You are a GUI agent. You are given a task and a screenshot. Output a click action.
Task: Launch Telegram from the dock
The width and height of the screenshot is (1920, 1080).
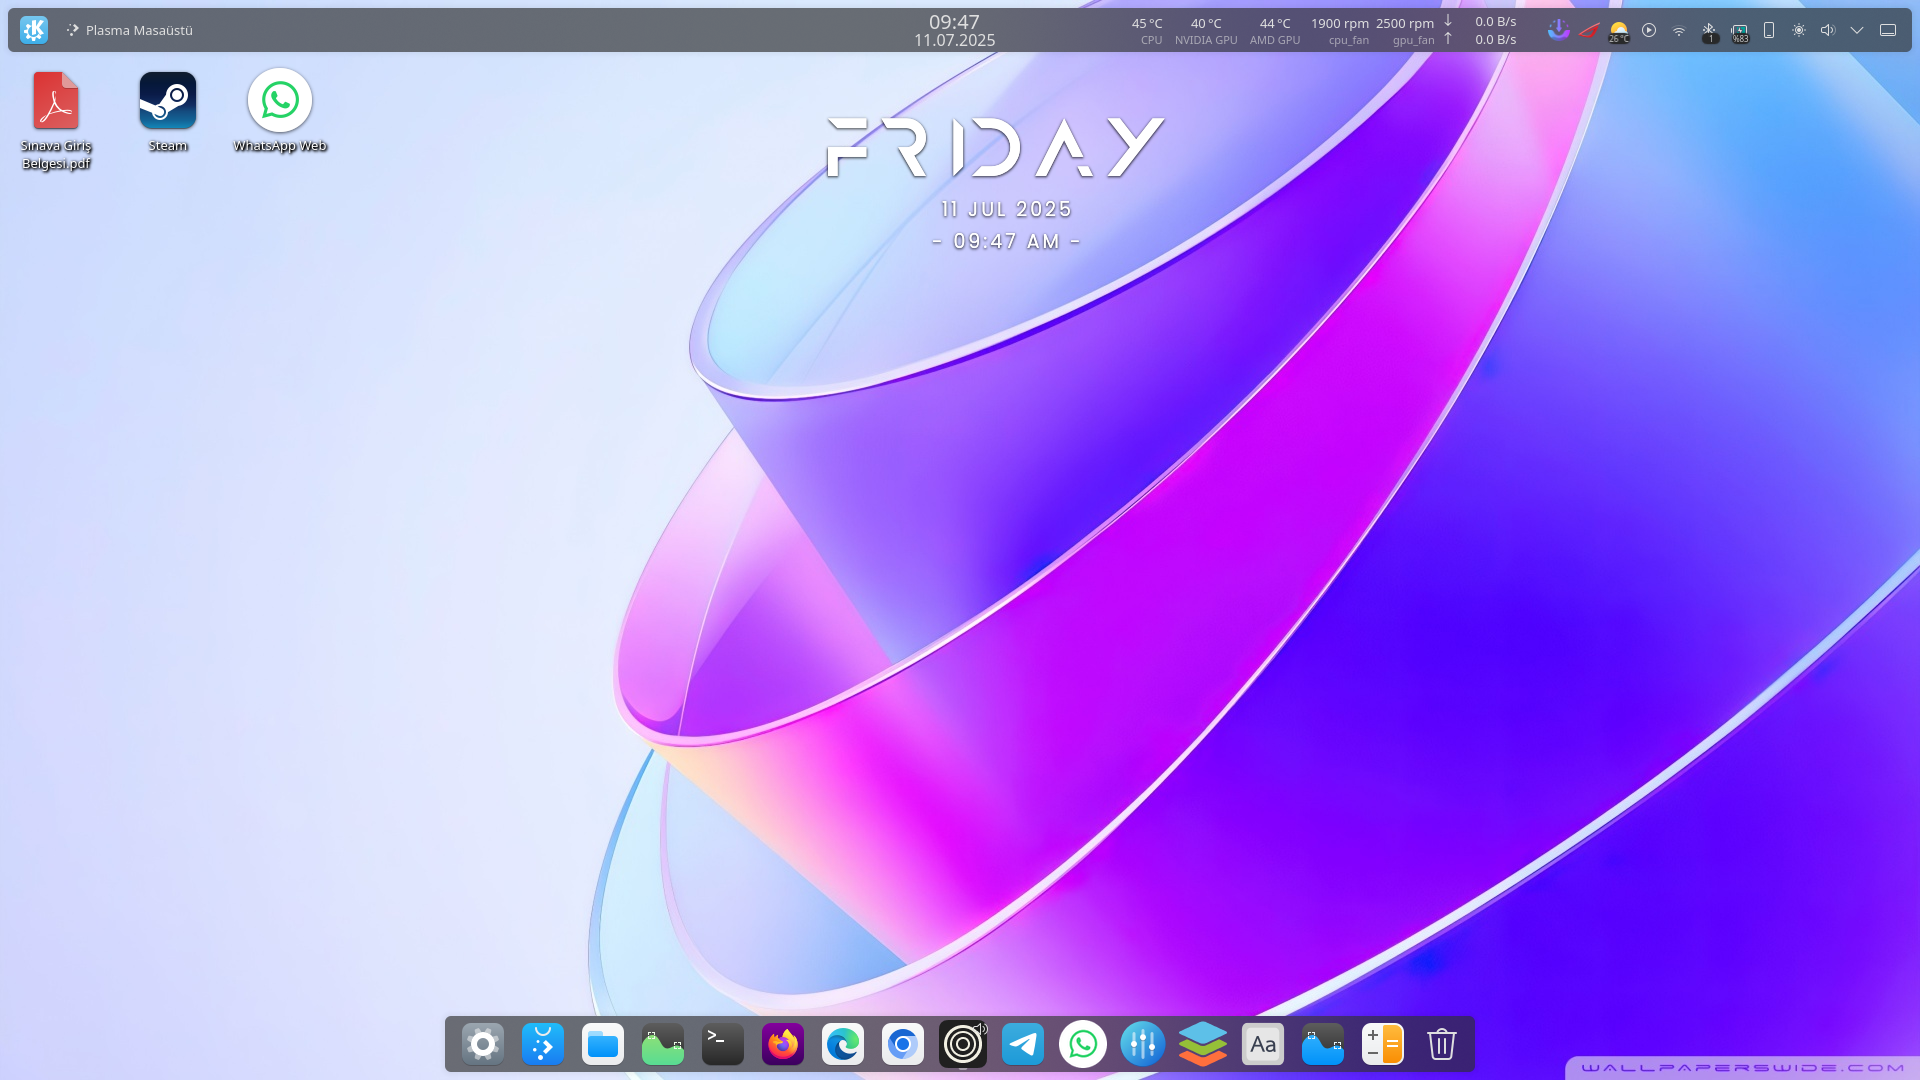1023,1044
